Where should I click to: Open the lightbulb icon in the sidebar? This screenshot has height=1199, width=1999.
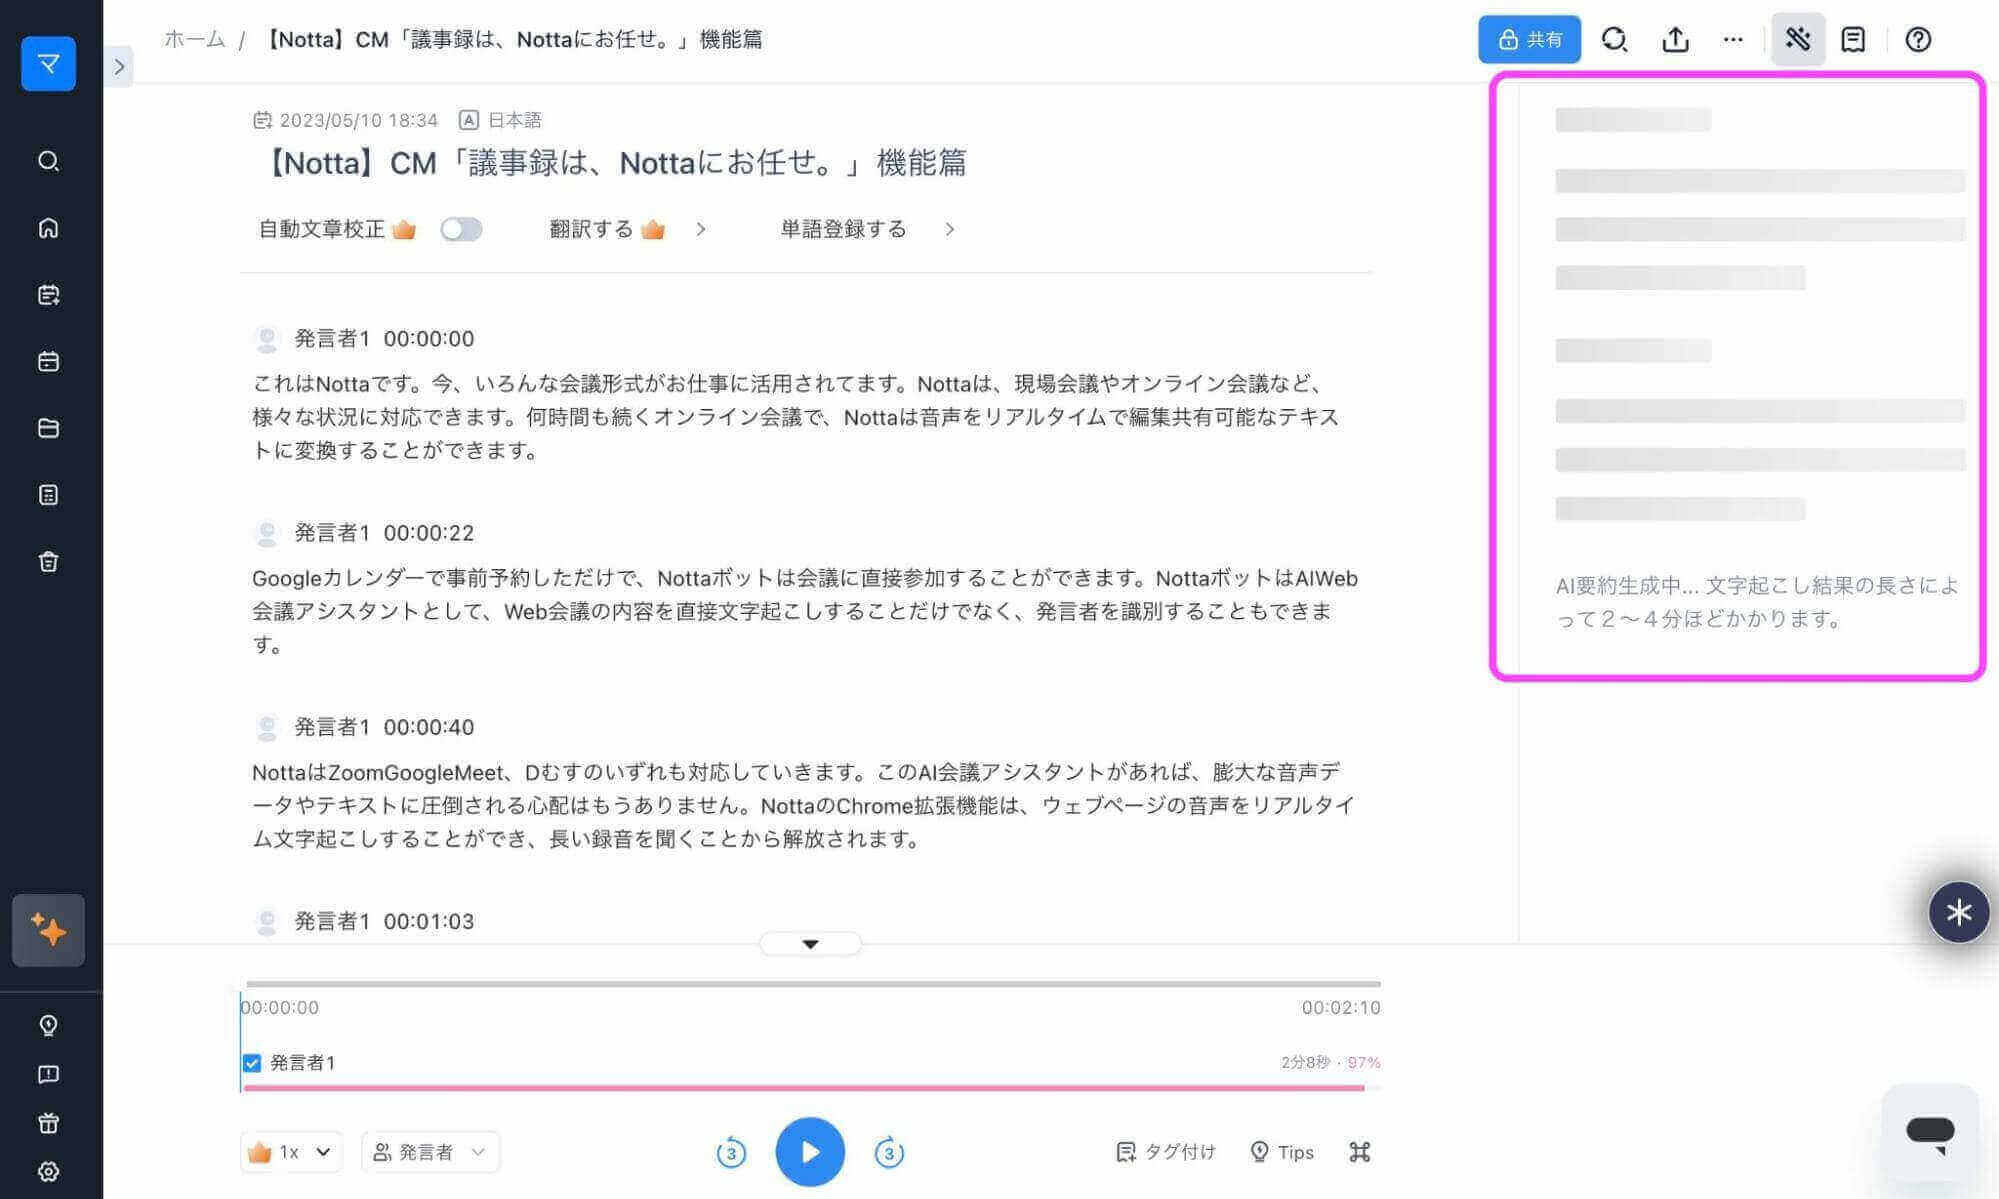point(48,1025)
